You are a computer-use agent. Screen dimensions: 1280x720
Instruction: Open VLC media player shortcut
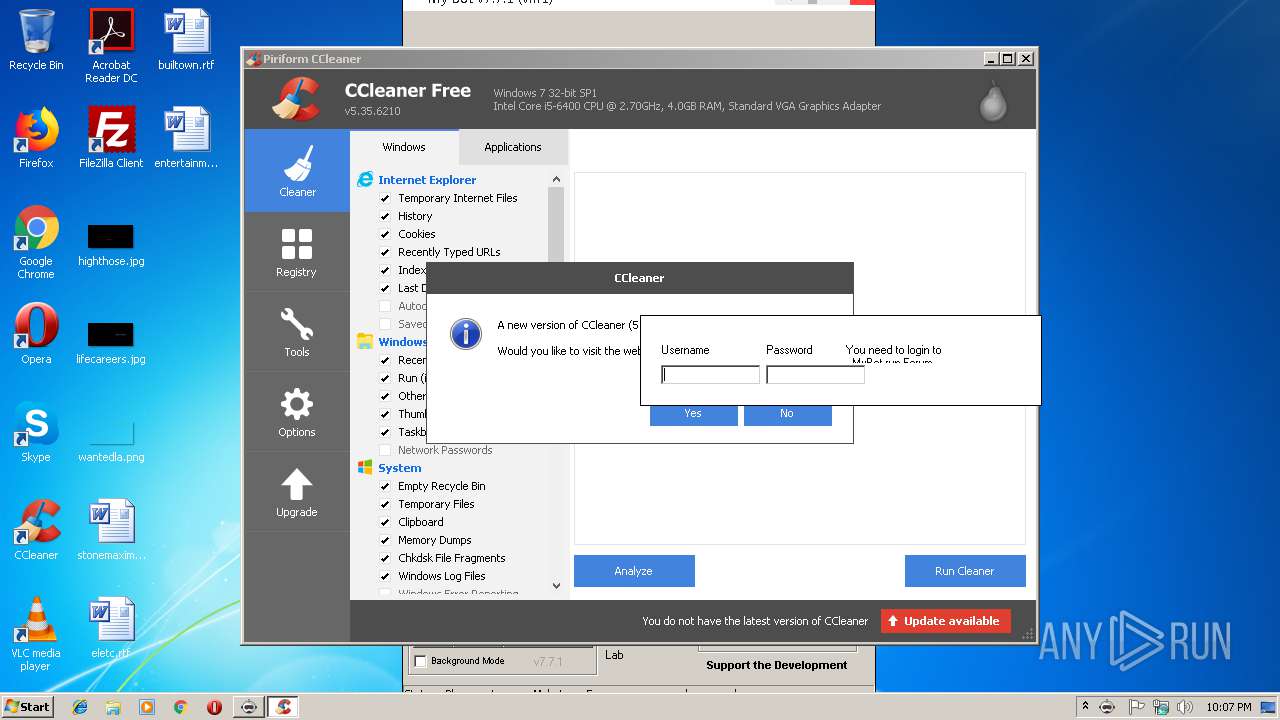[36, 634]
